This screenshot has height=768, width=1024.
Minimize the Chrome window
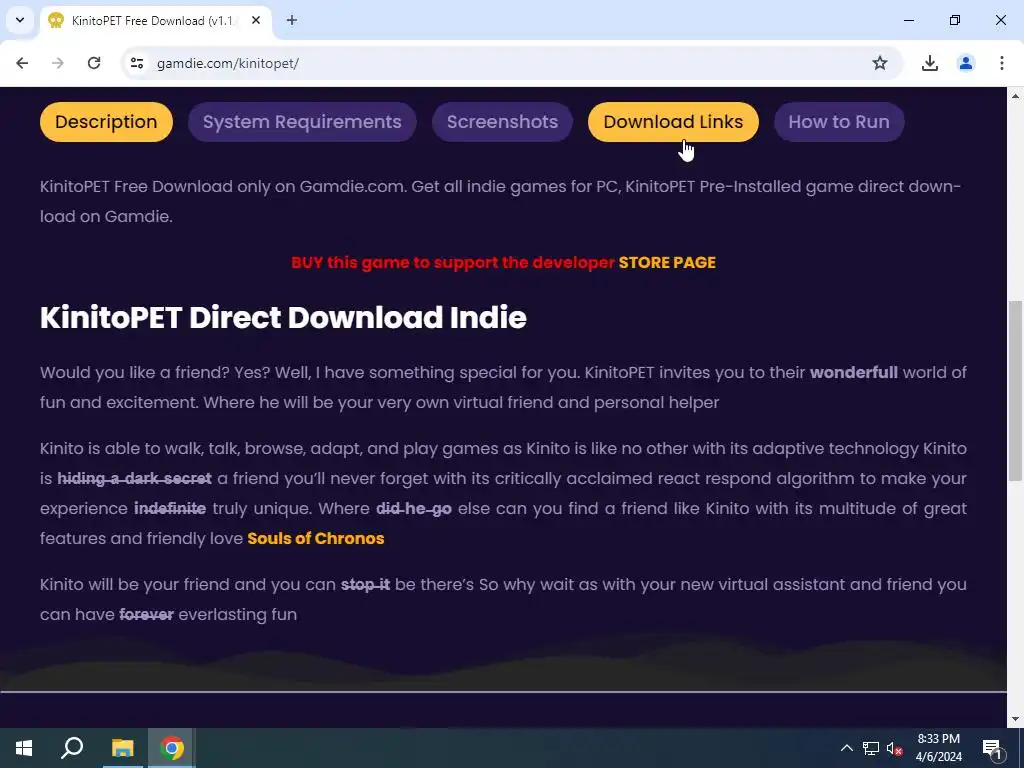pos(908,20)
